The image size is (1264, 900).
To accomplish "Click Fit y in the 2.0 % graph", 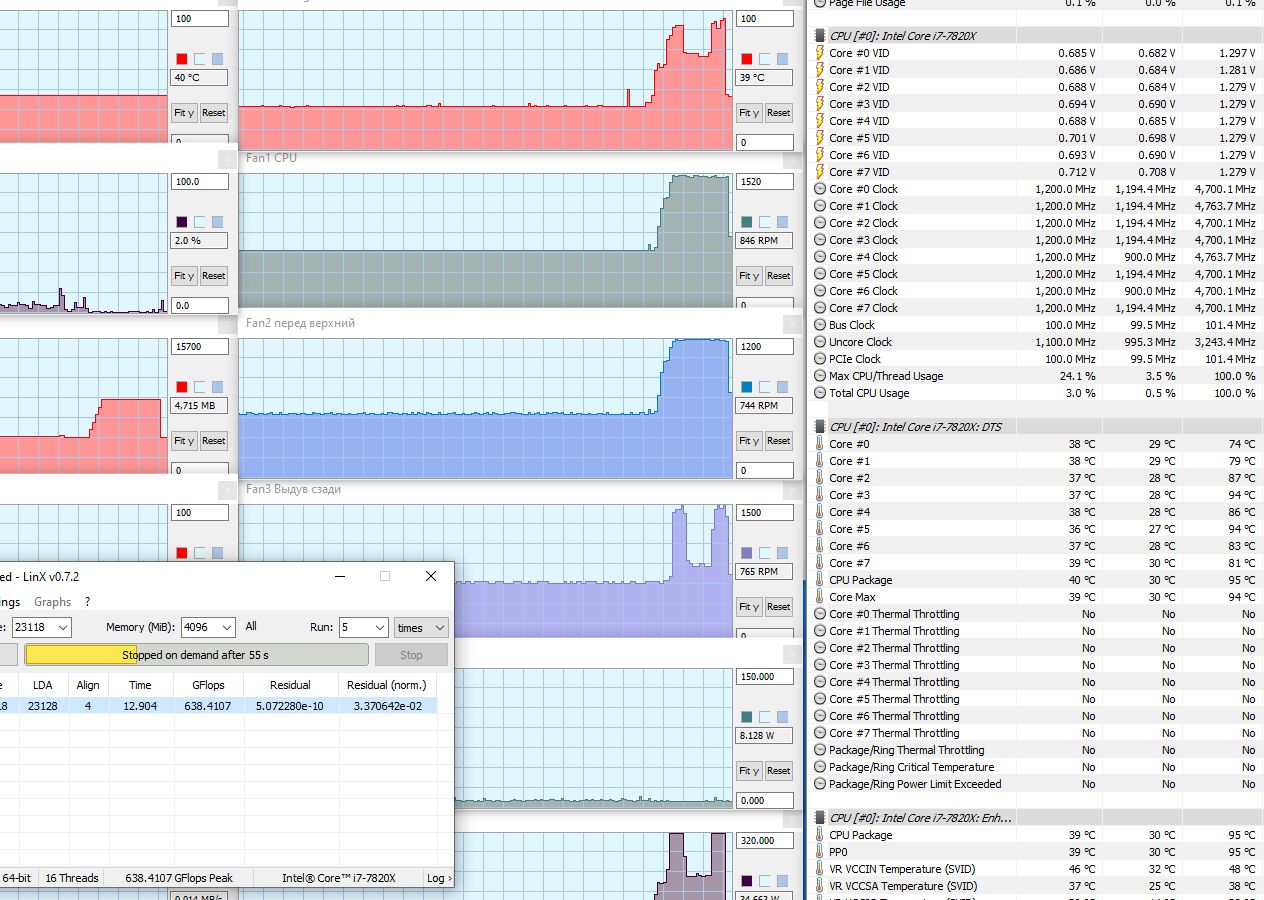I will click(184, 276).
